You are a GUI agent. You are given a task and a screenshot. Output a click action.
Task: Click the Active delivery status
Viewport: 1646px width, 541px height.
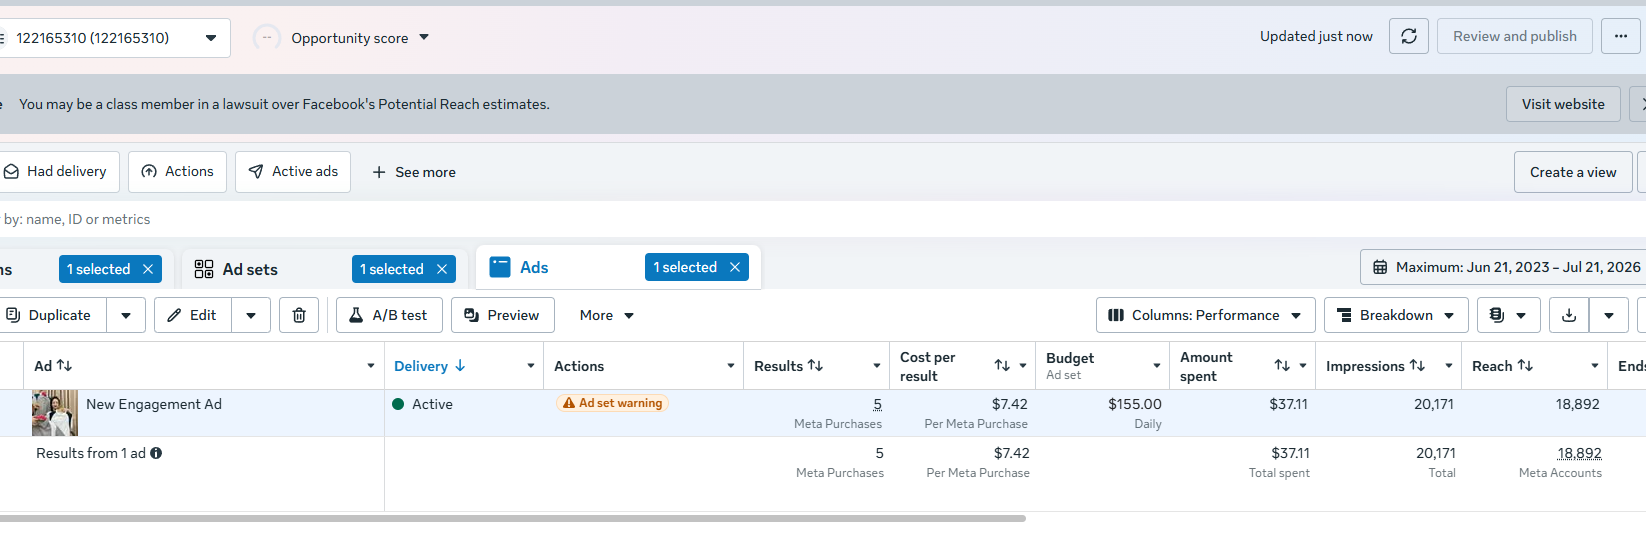422,404
